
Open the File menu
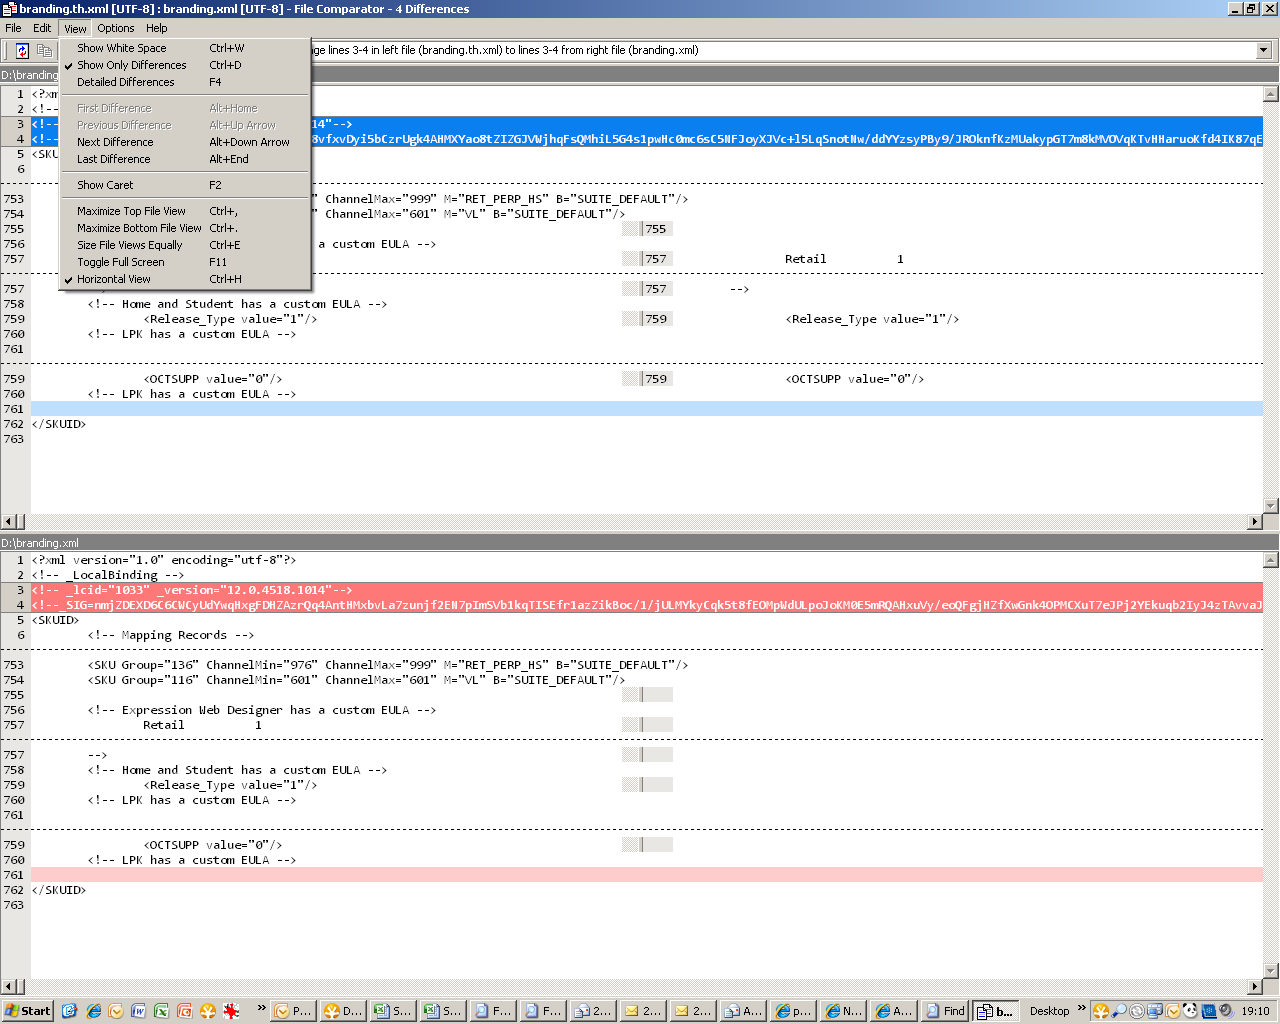(13, 28)
